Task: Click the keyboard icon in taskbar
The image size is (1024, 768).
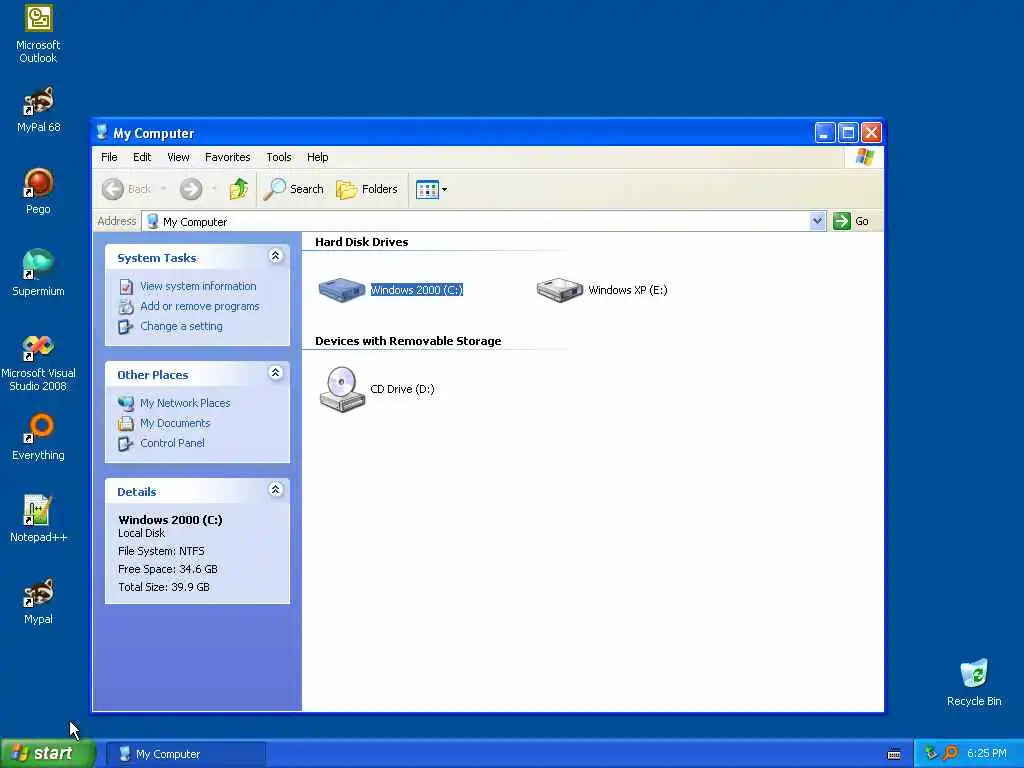Action: pyautogui.click(x=894, y=754)
